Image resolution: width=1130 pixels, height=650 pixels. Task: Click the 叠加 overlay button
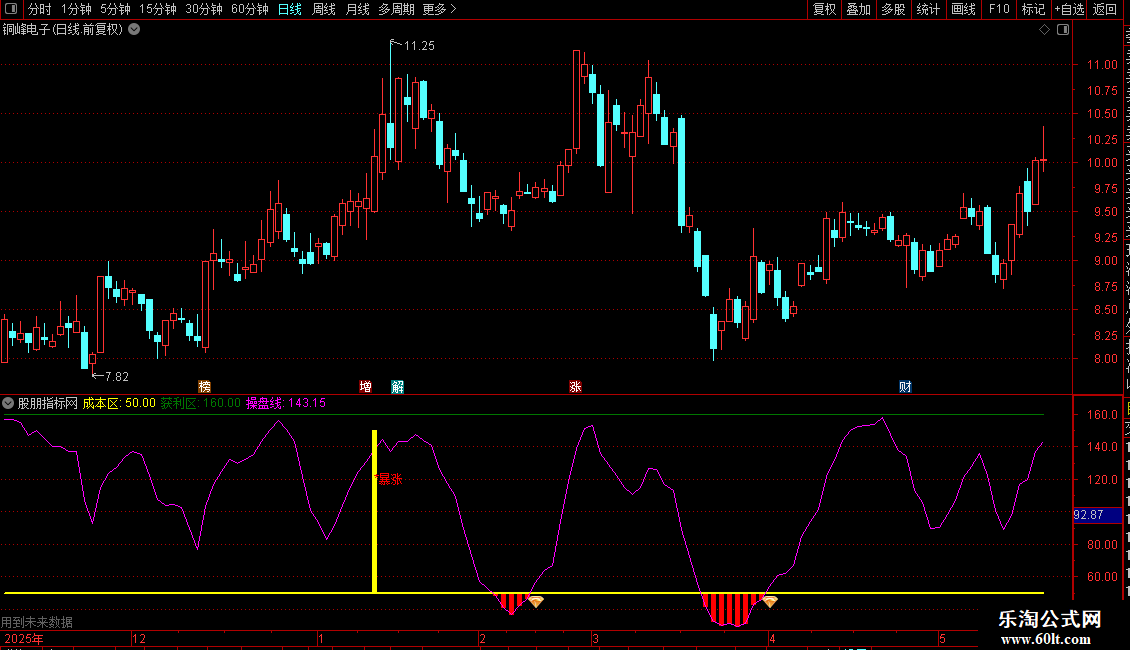pyautogui.click(x=858, y=9)
